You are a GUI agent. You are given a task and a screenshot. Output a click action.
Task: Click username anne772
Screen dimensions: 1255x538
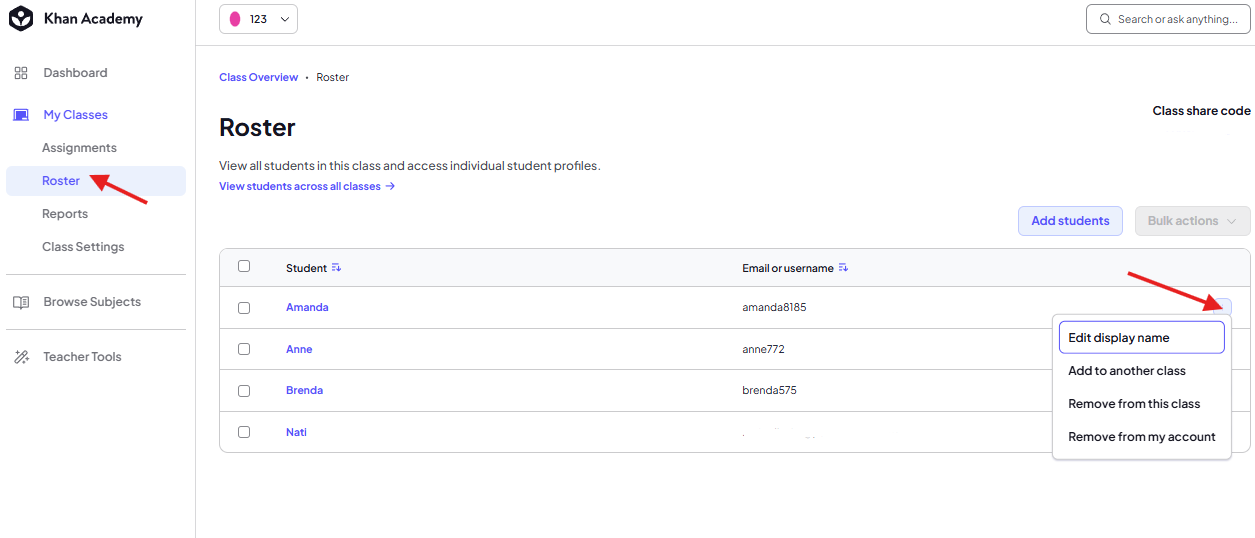764,349
